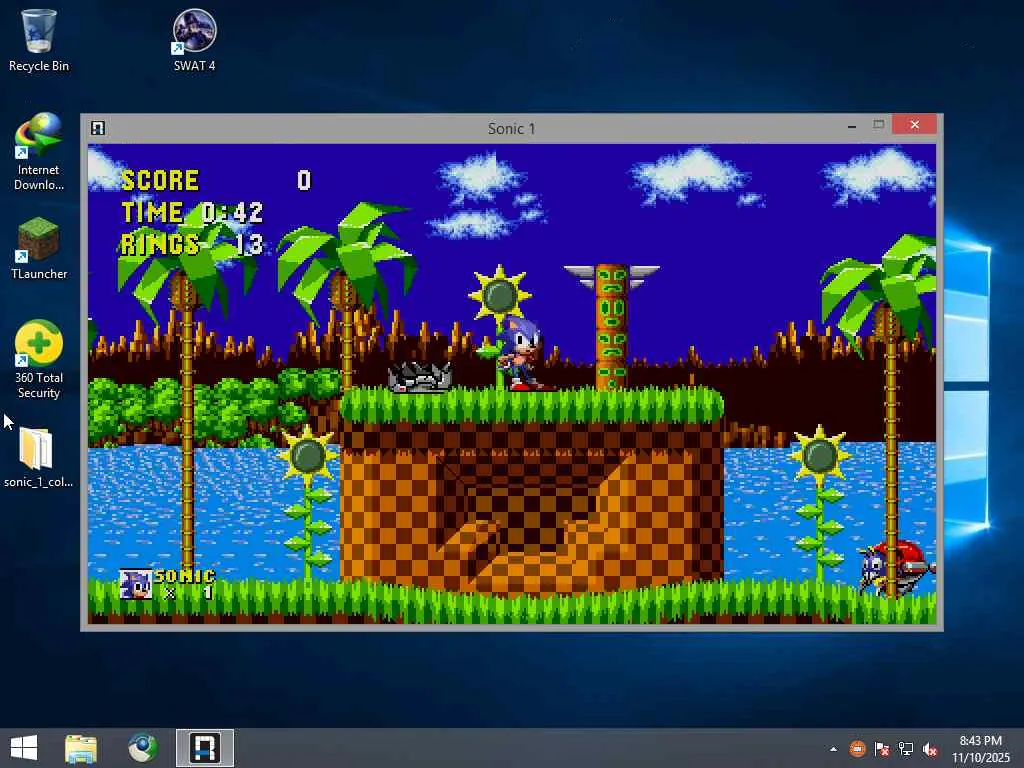Open the network status tray icon

coord(906,749)
